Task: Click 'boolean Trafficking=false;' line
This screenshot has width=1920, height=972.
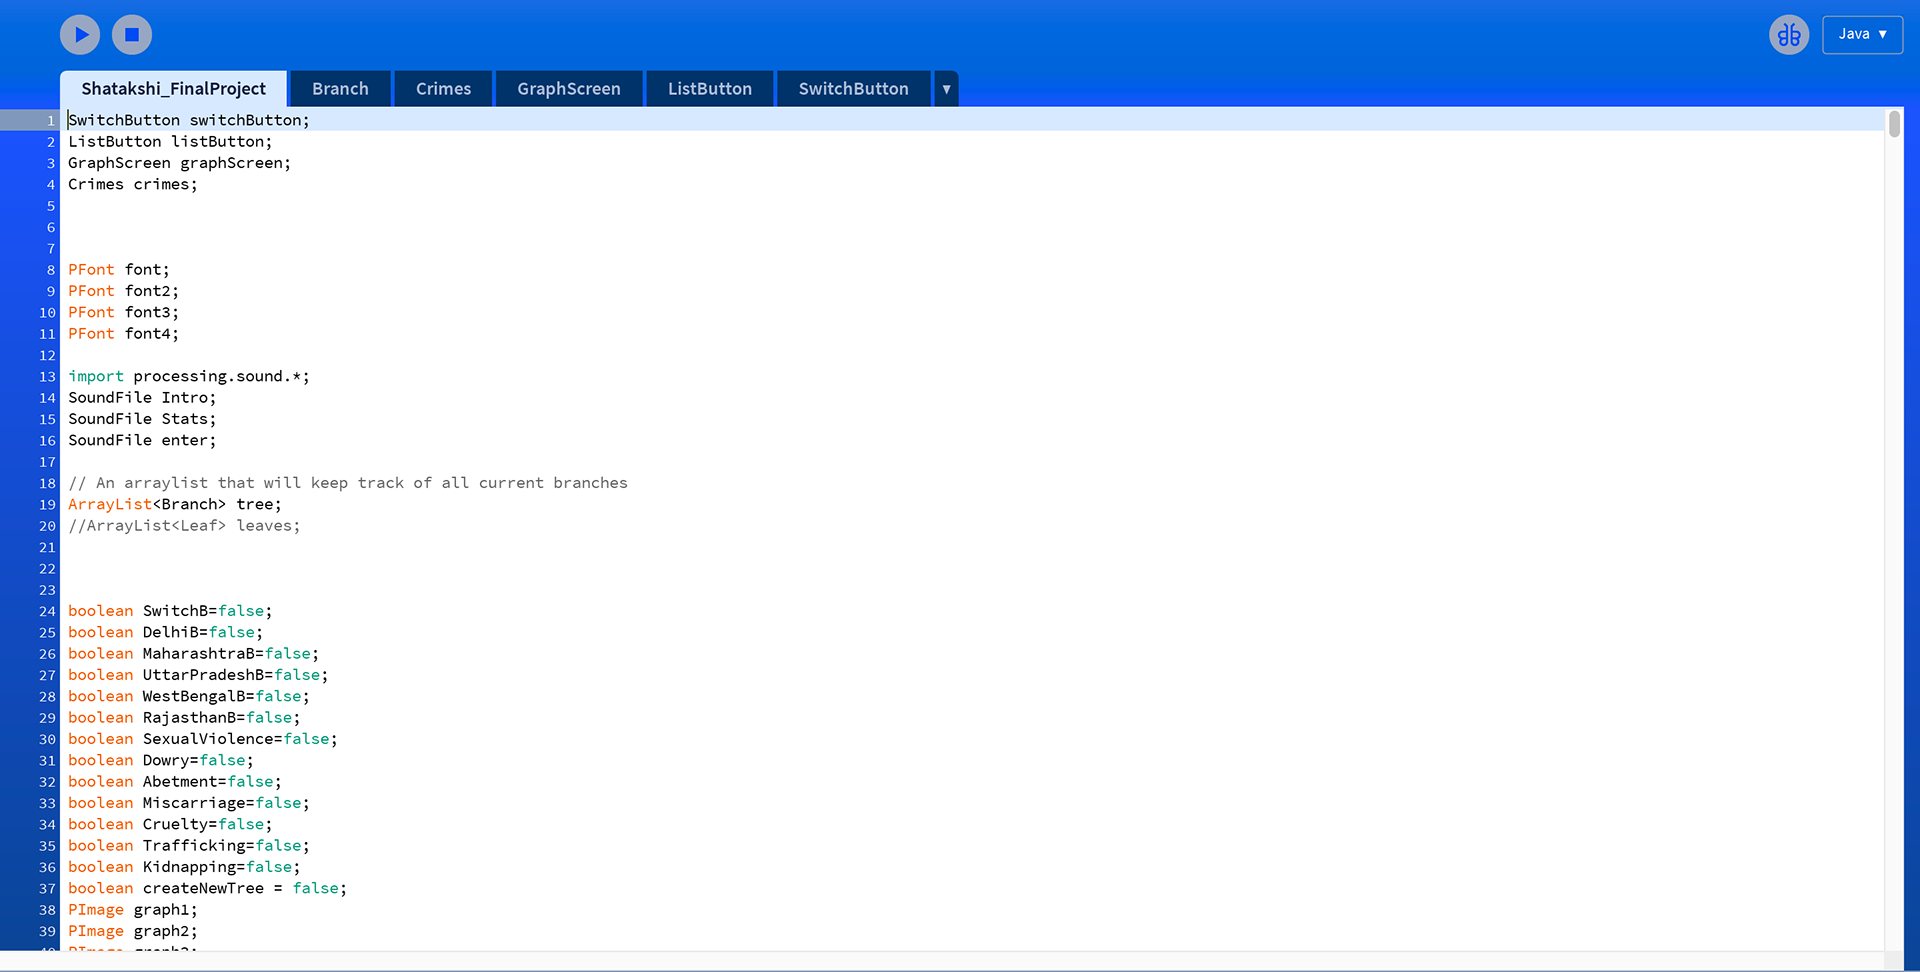Action: pyautogui.click(x=189, y=846)
